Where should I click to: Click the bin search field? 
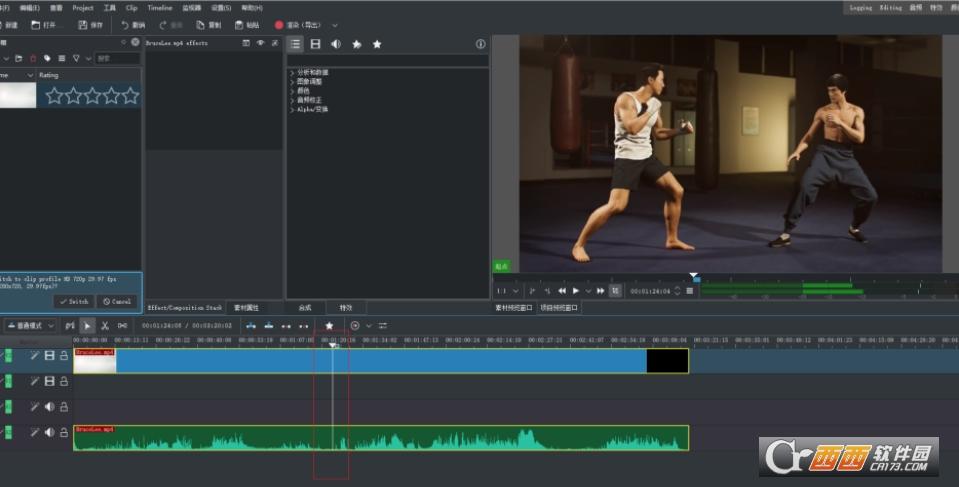(117, 58)
